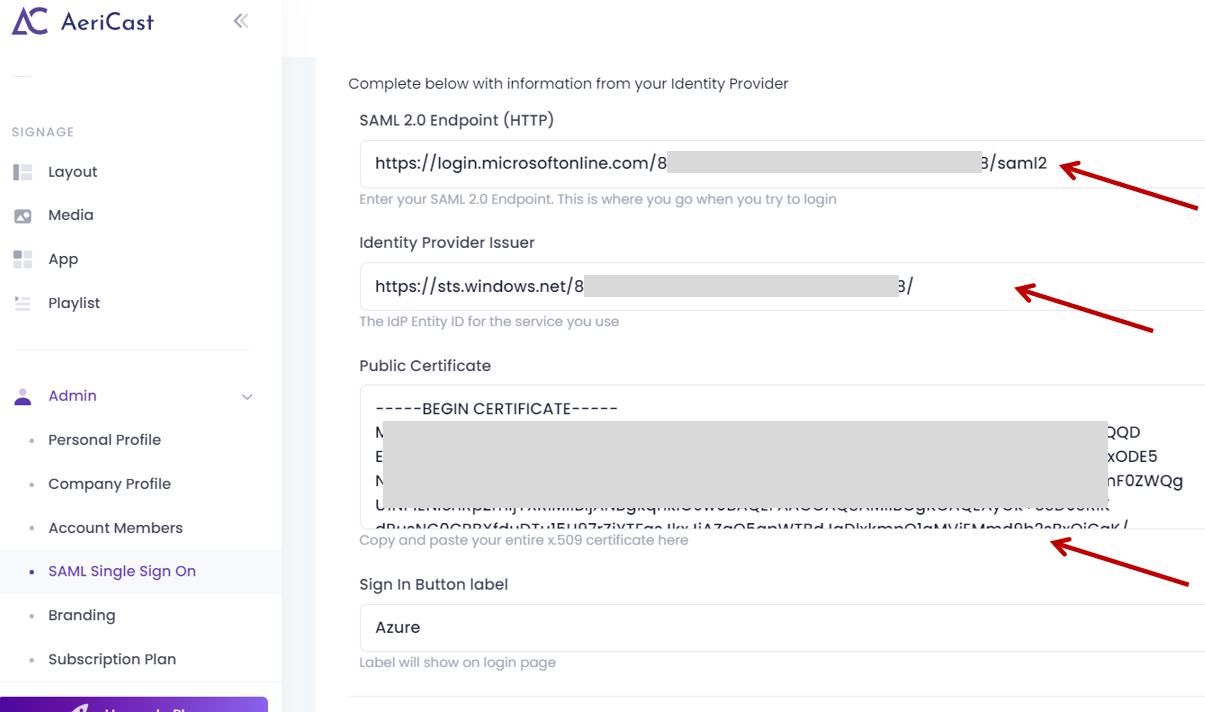Edit the Sign In Button label field
This screenshot has width=1205, height=712.
[782, 628]
